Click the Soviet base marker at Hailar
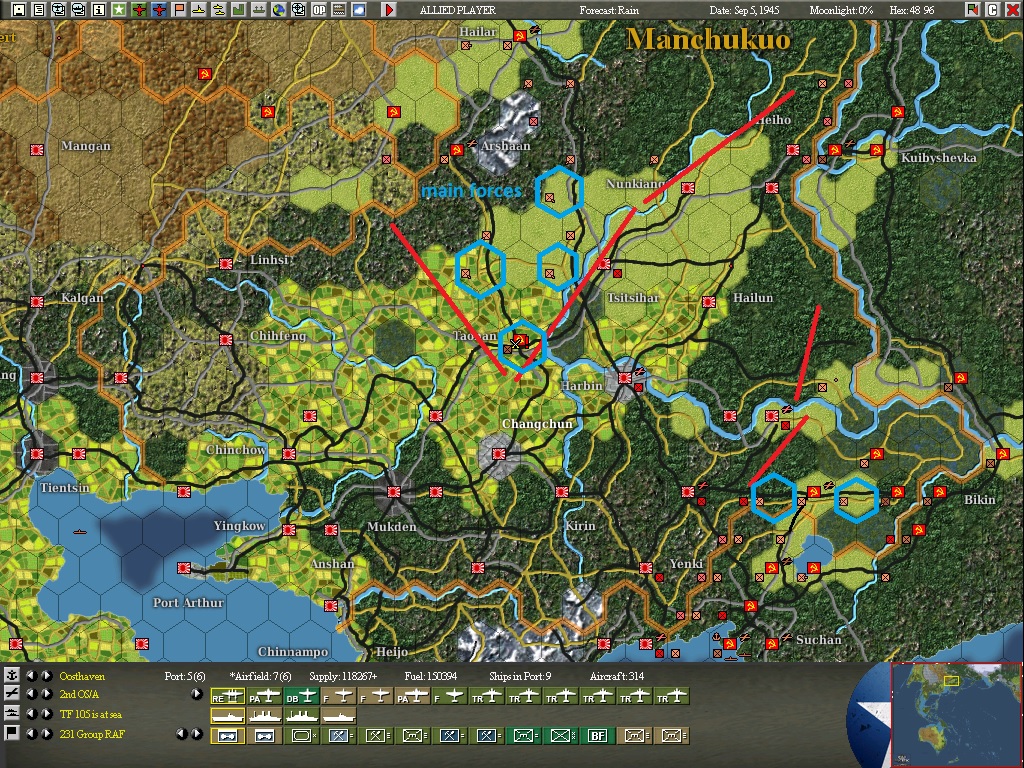Screen dimensions: 1024x768 point(519,36)
